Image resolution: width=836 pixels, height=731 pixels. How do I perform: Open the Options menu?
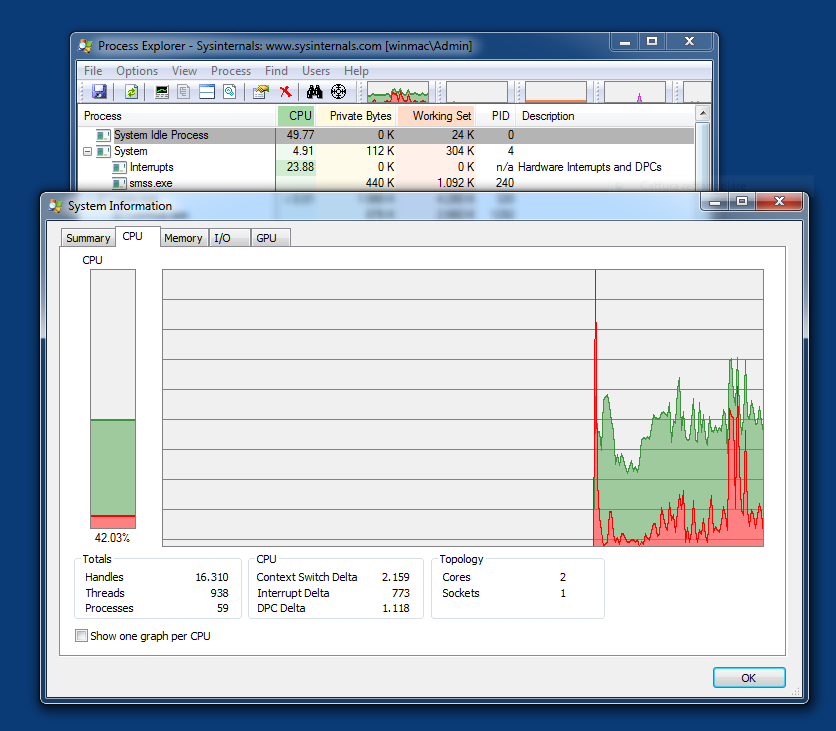137,71
